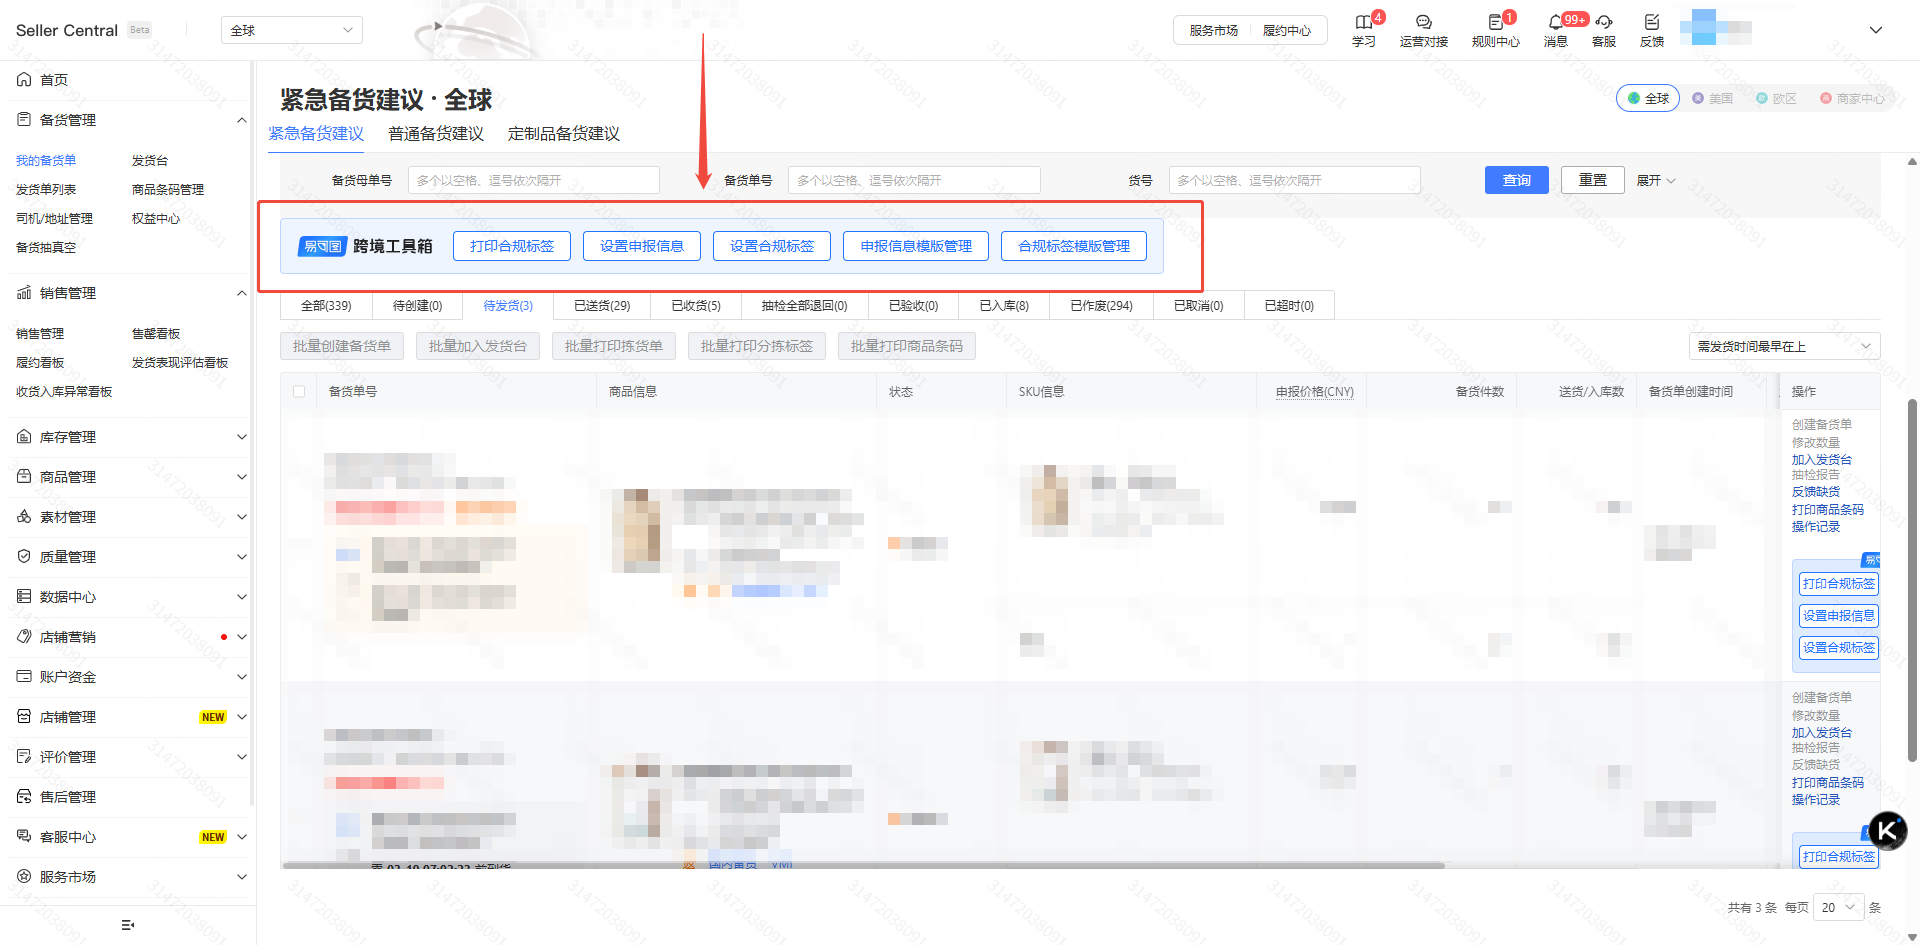Screen dimensions: 1920x945
Task: Open the 学习 learning icon
Action: (1363, 22)
